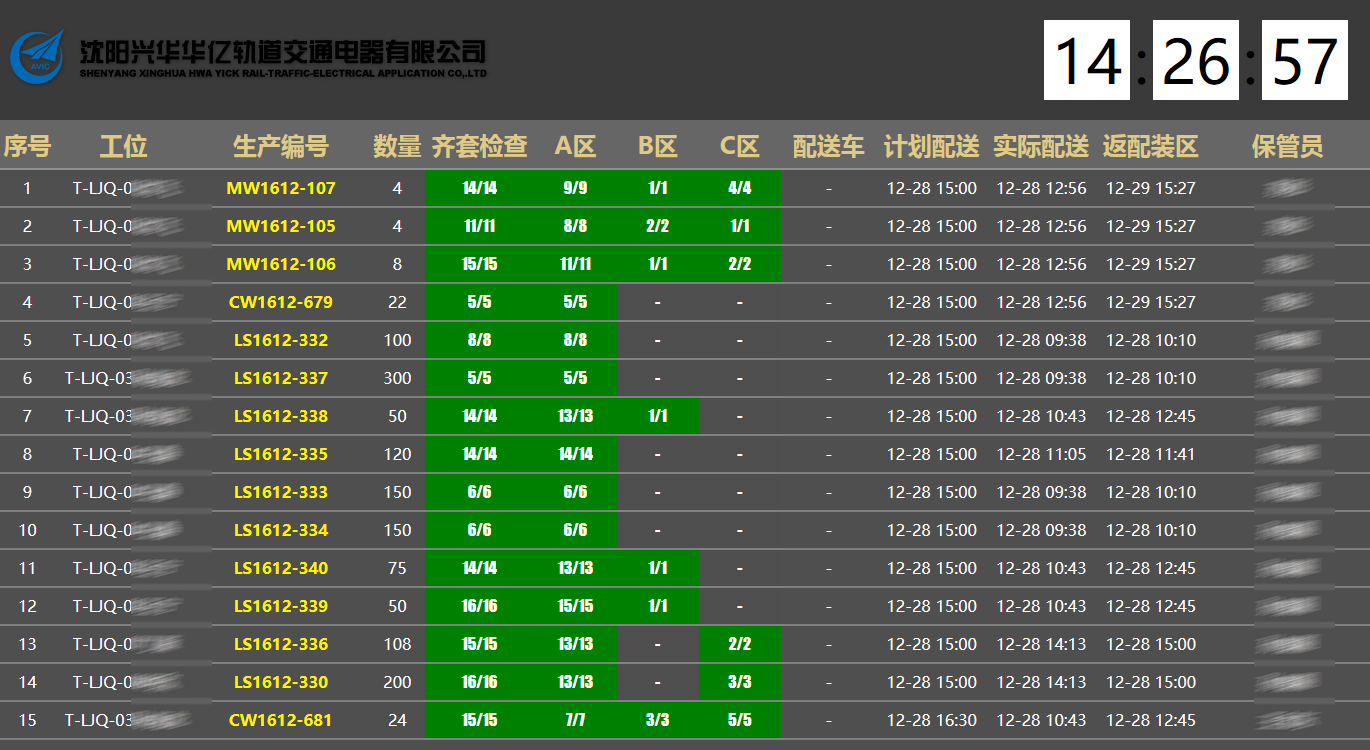Screen dimensions: 1370x750
Task: Select production number LS1612-330
Action: (281, 682)
